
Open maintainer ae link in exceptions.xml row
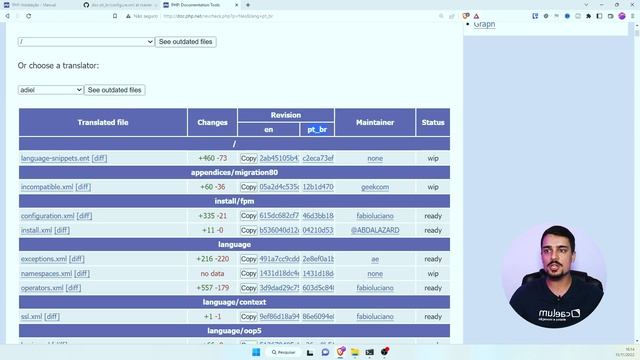[x=375, y=259]
